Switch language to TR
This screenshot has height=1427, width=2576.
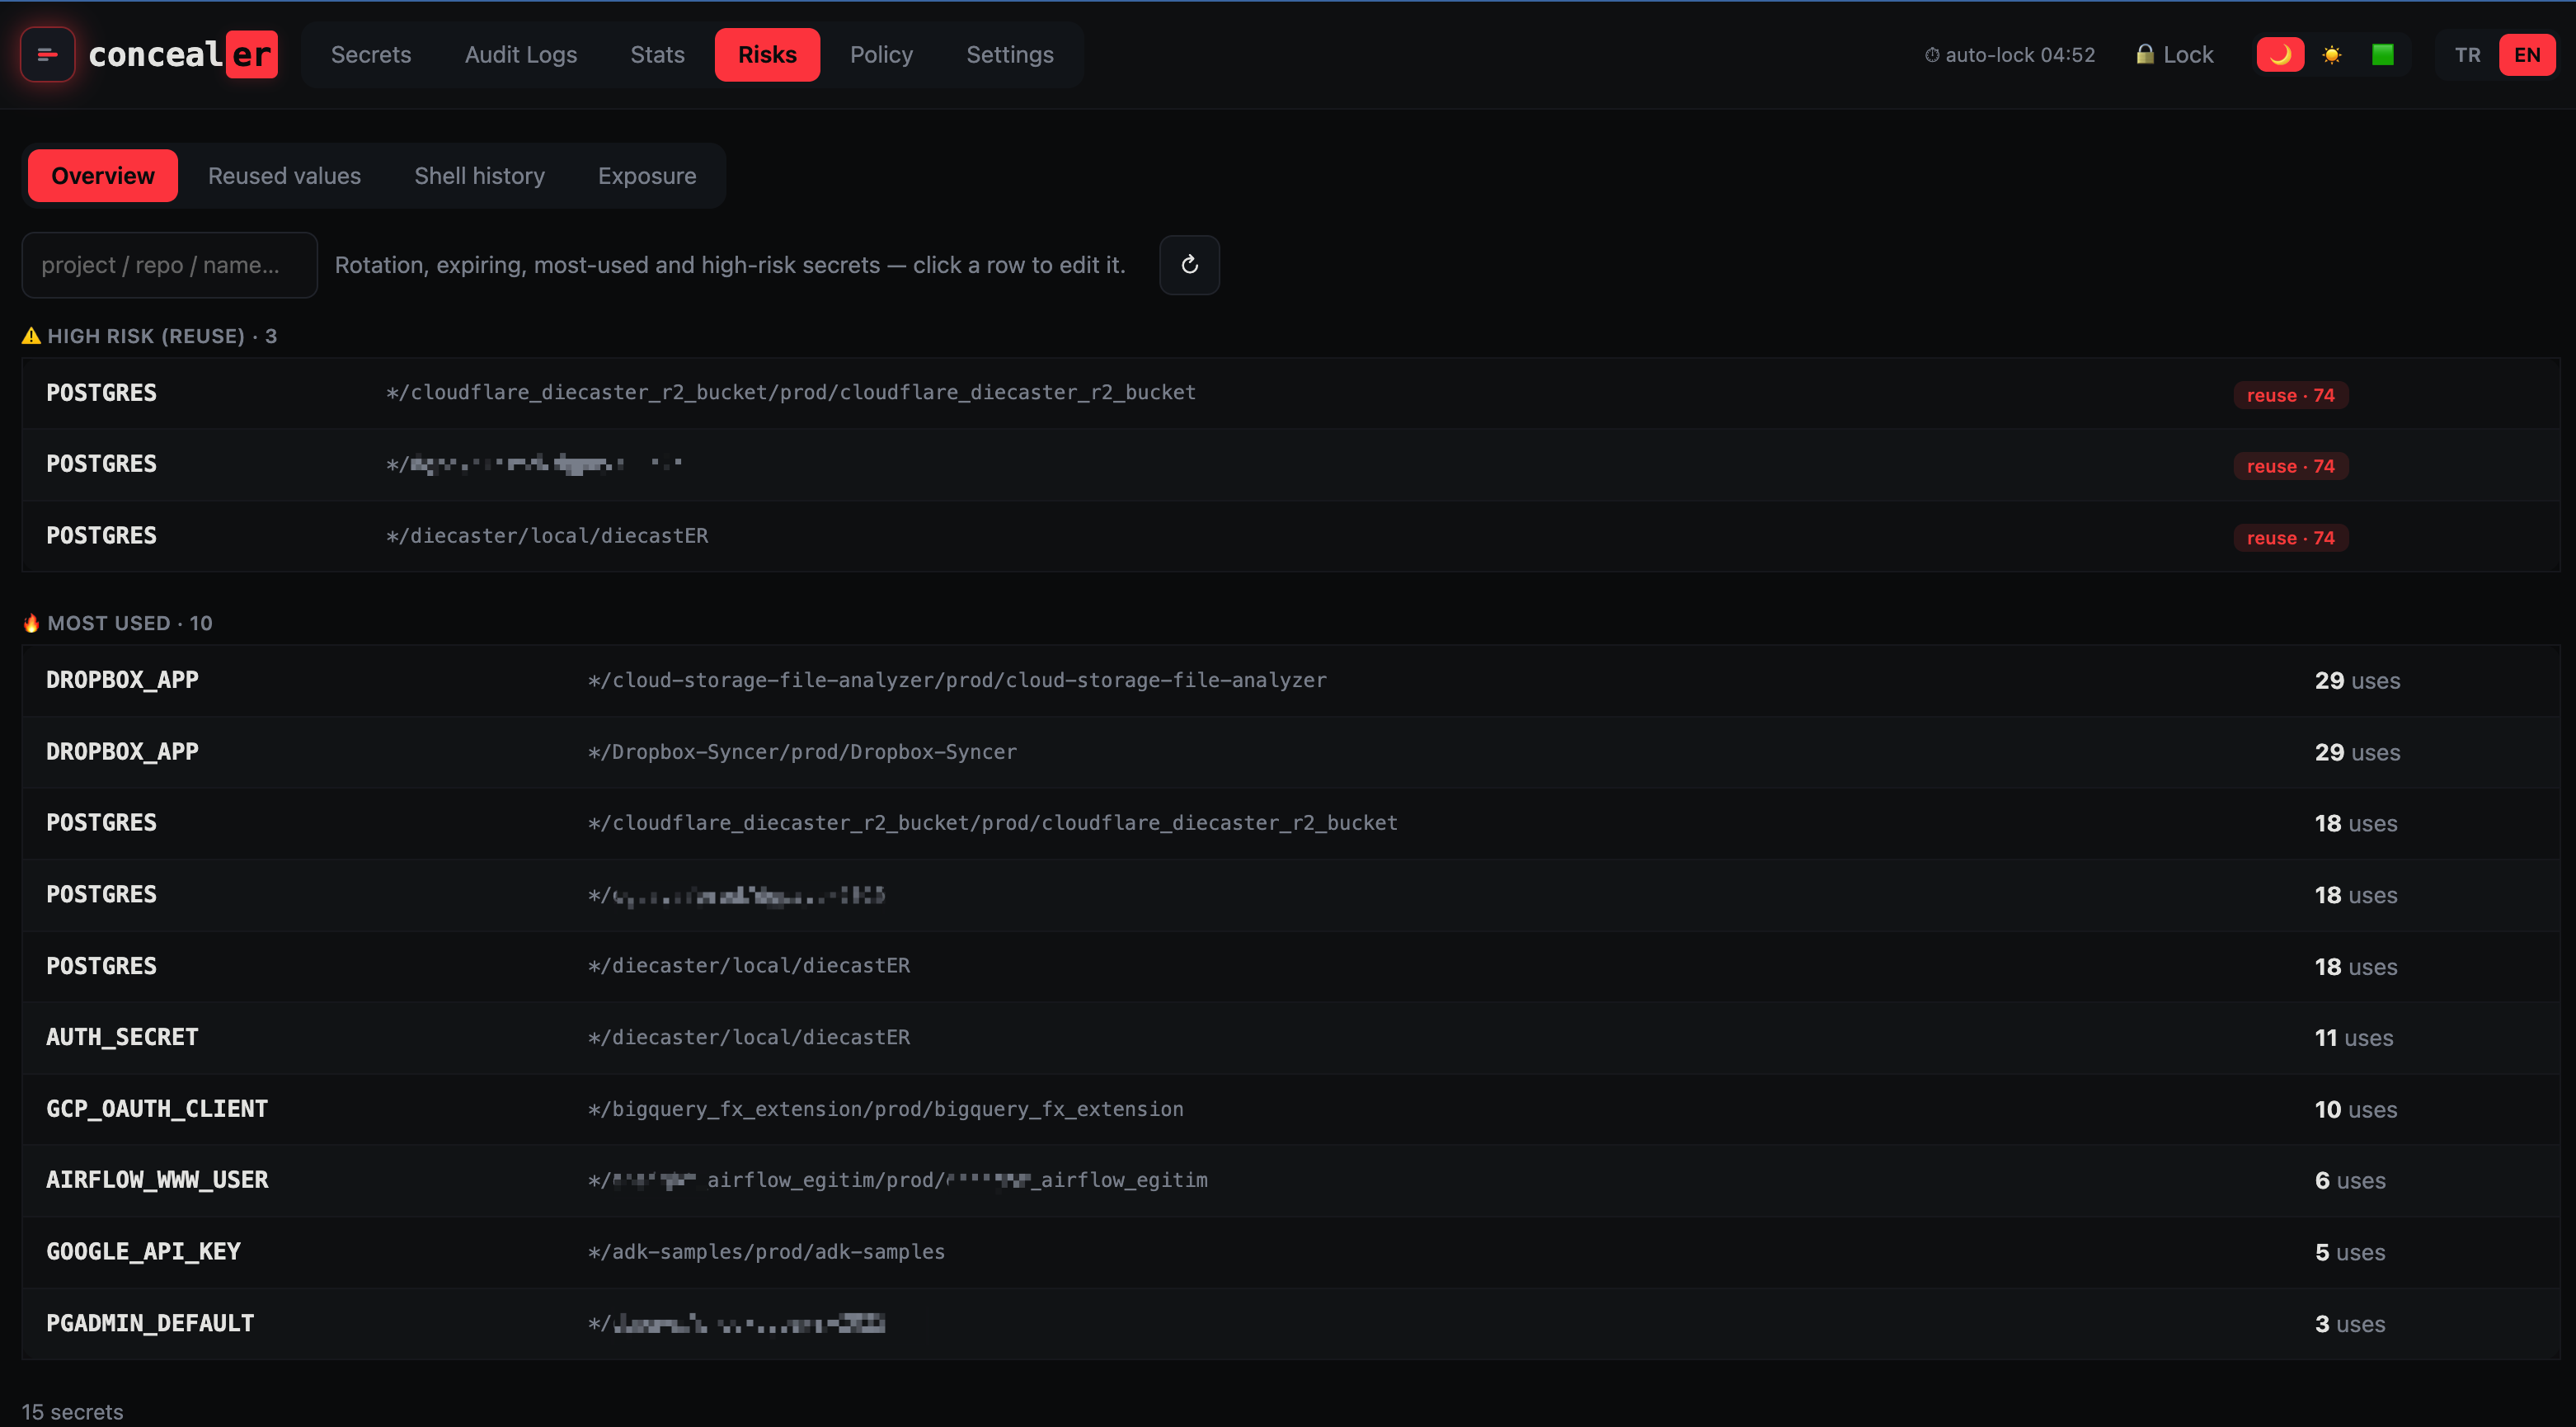(2467, 55)
